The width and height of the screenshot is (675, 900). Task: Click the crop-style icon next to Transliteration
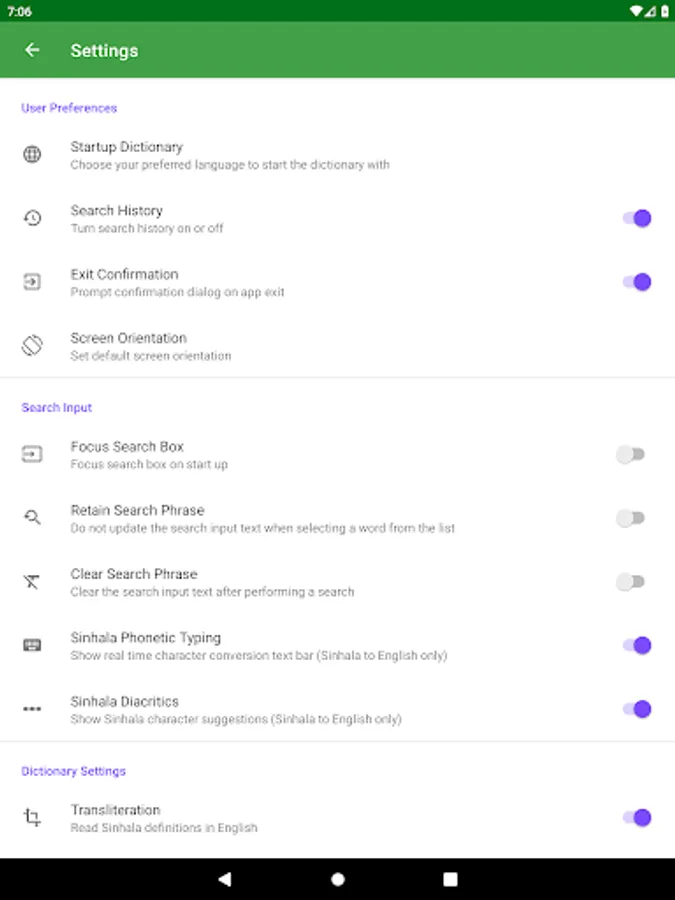click(x=32, y=817)
